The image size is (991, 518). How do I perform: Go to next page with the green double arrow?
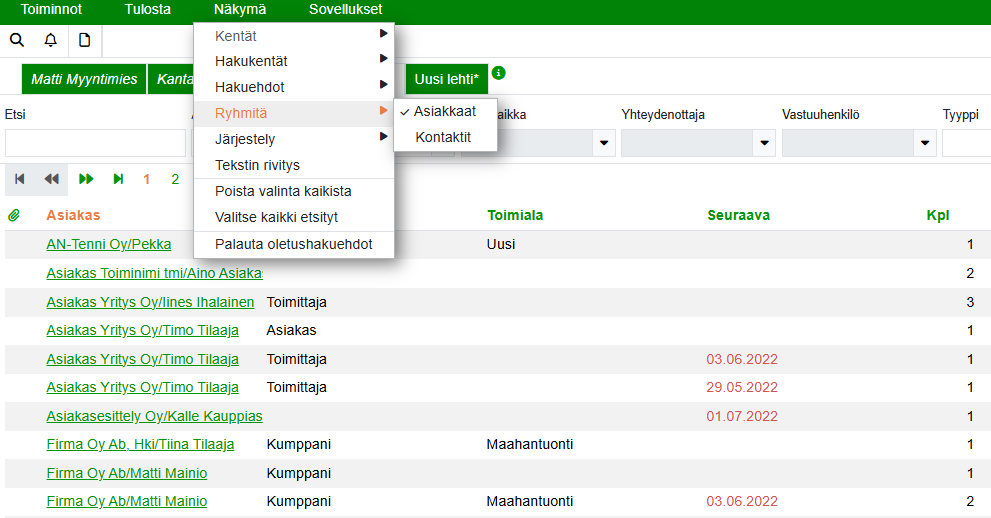(x=86, y=179)
